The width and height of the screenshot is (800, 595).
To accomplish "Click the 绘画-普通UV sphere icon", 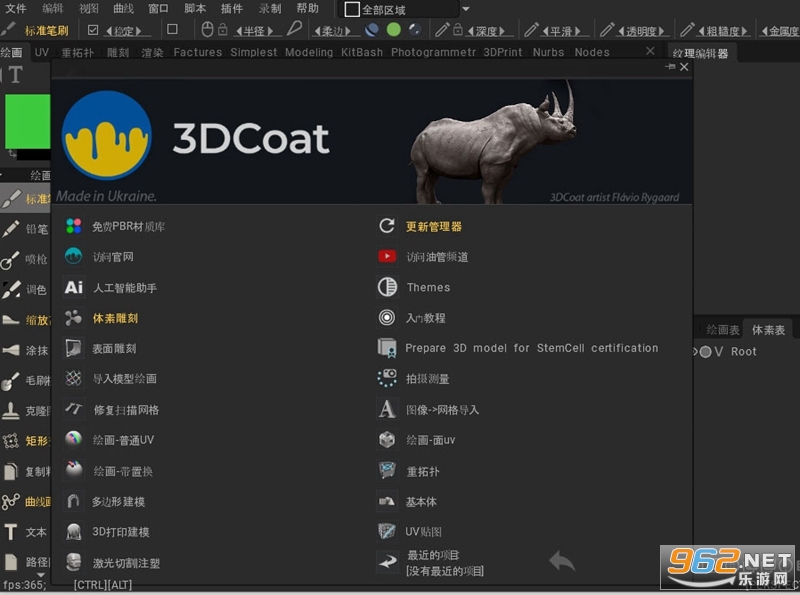I will pyautogui.click(x=73, y=439).
